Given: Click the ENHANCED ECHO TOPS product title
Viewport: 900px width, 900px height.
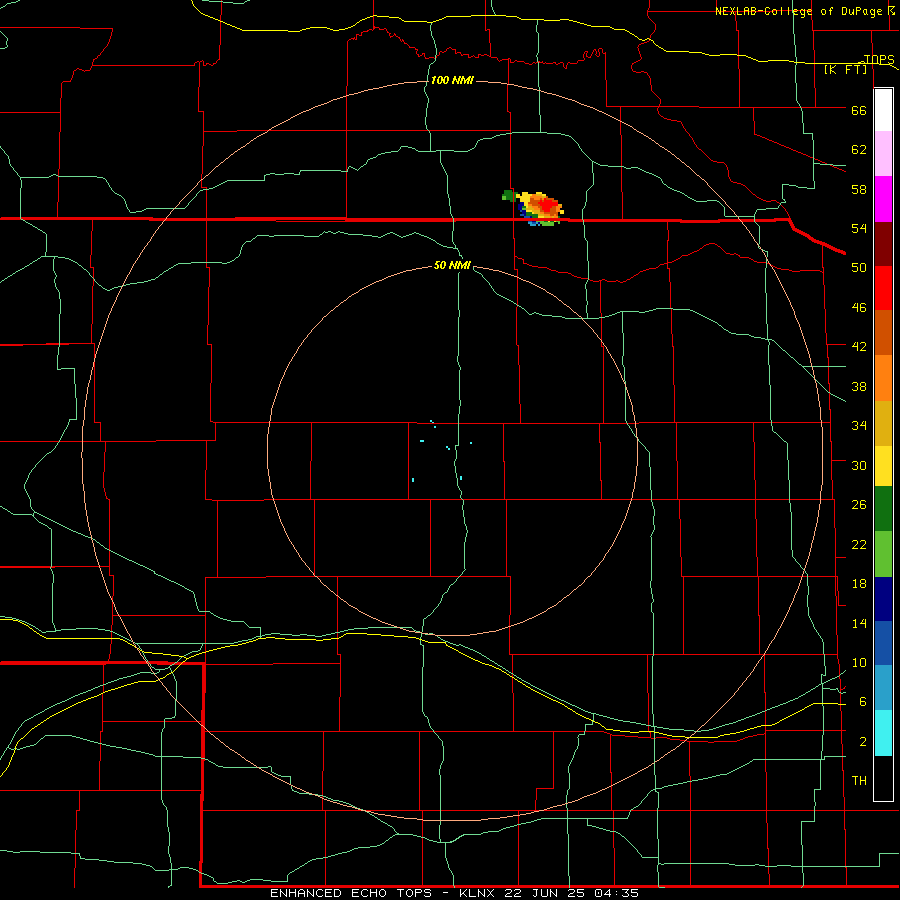Looking at the screenshot, I should click(x=351, y=893).
